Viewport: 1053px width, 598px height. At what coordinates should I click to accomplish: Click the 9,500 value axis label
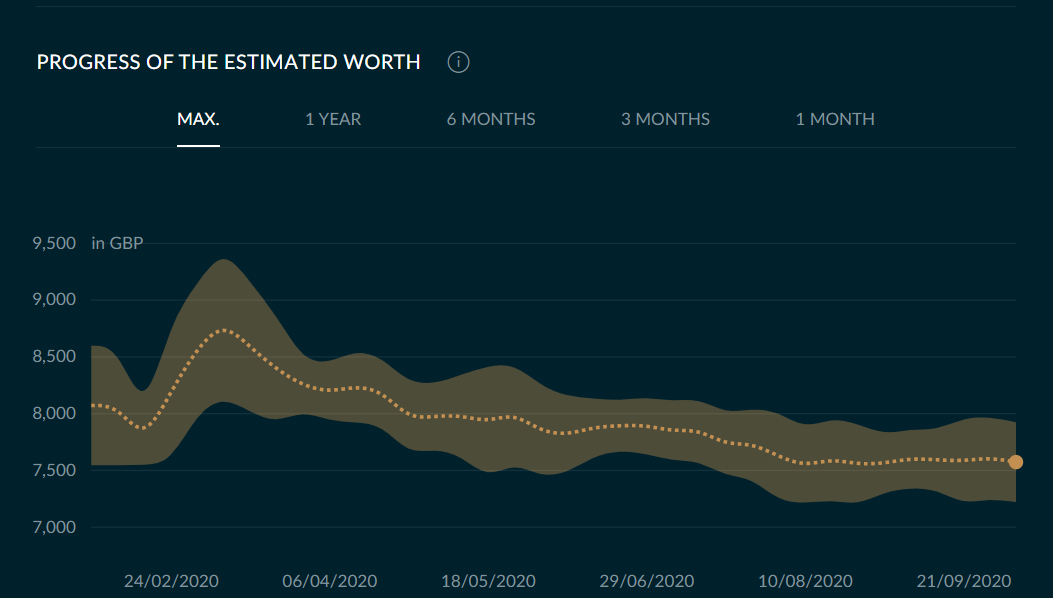pos(54,243)
